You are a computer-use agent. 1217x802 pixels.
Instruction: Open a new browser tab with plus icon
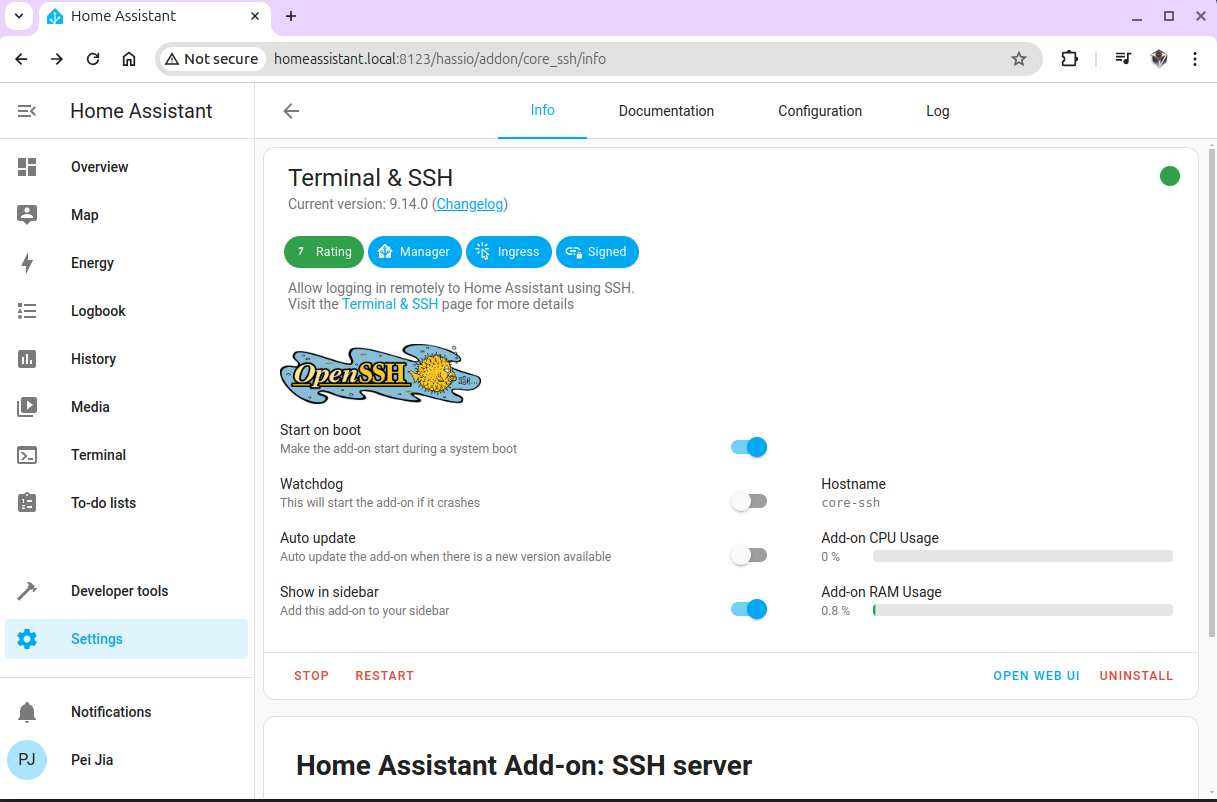point(291,16)
